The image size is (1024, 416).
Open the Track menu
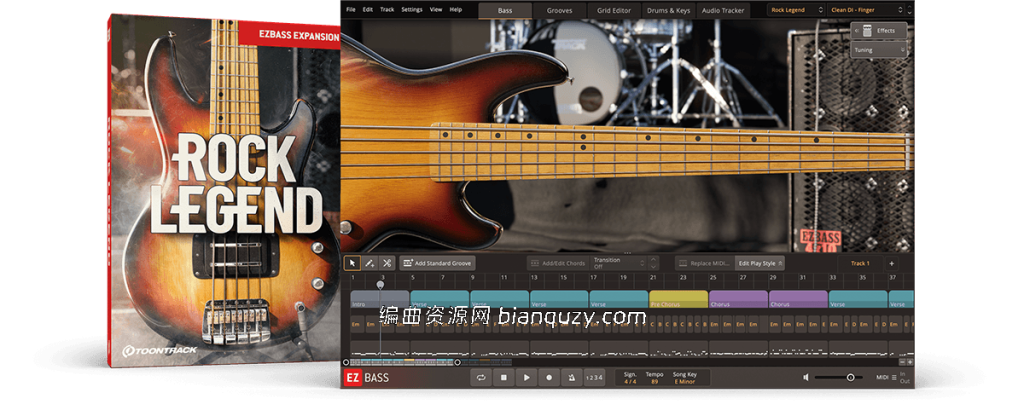(387, 10)
